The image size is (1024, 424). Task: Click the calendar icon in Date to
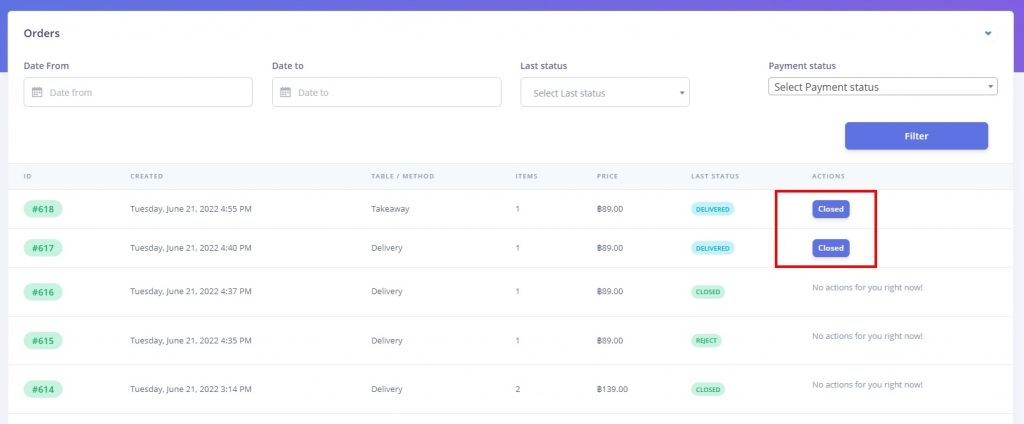[x=285, y=92]
